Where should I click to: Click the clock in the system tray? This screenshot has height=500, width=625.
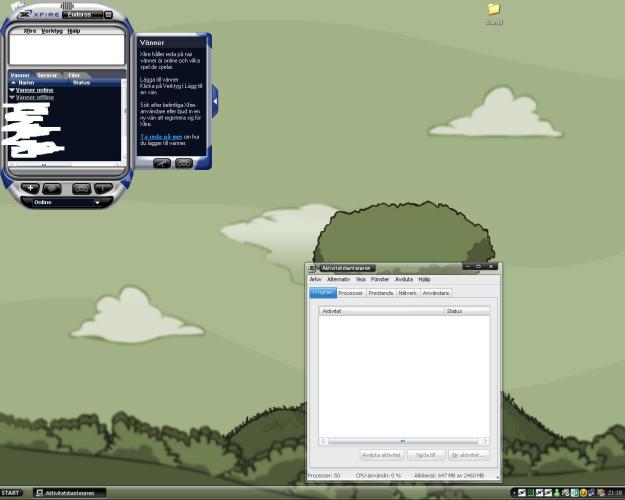[x=611, y=493]
